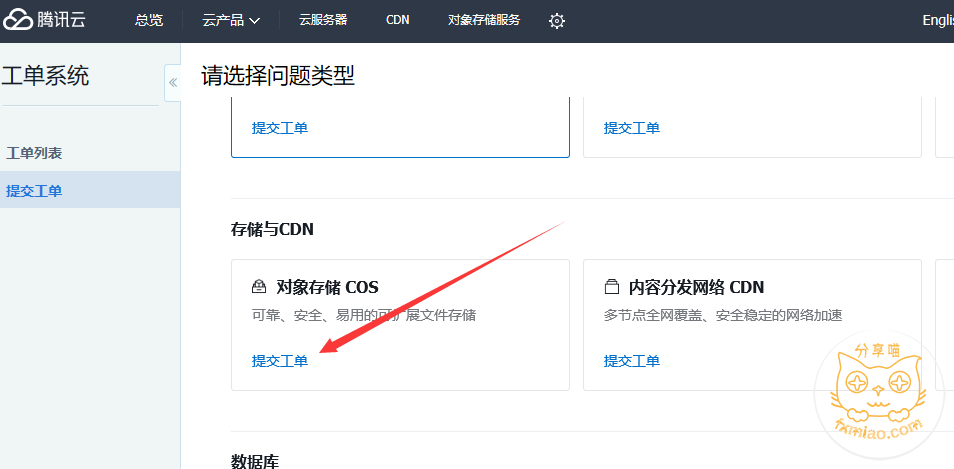Click the COS object storage icon

pos(259,287)
